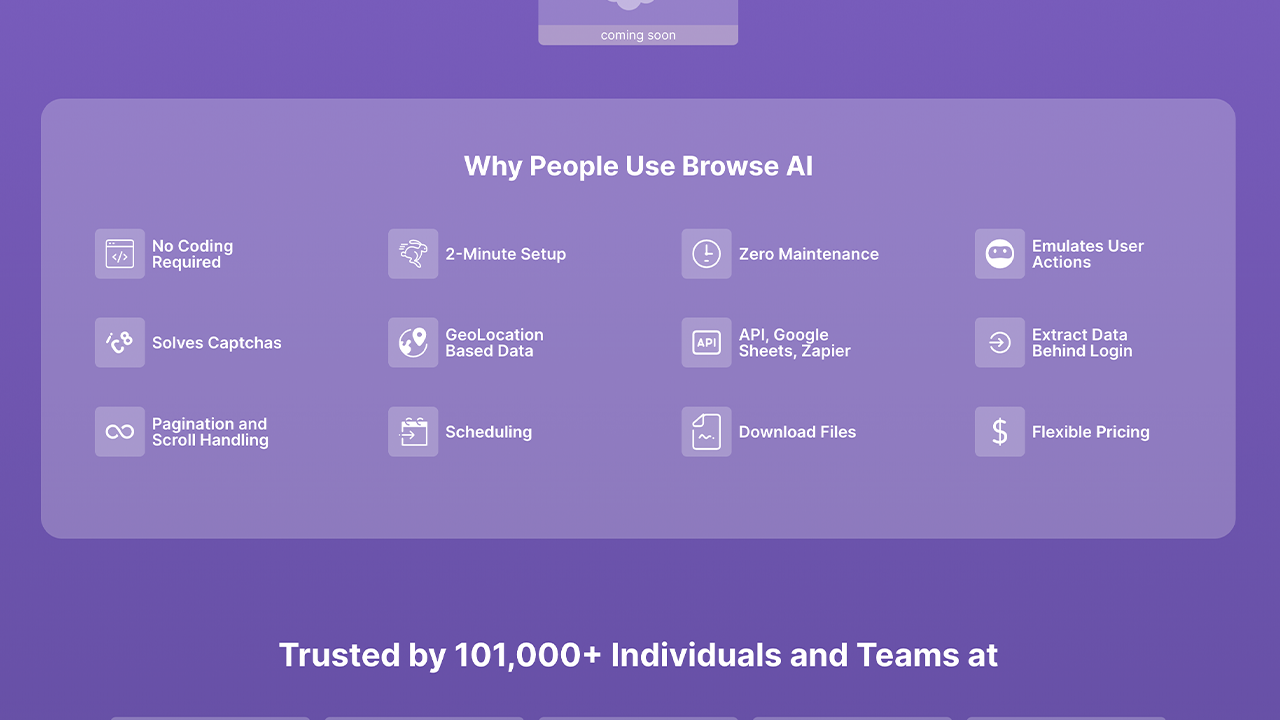Click the "Why People Use Browse AI" heading
The image size is (1280, 720).
[638, 166]
